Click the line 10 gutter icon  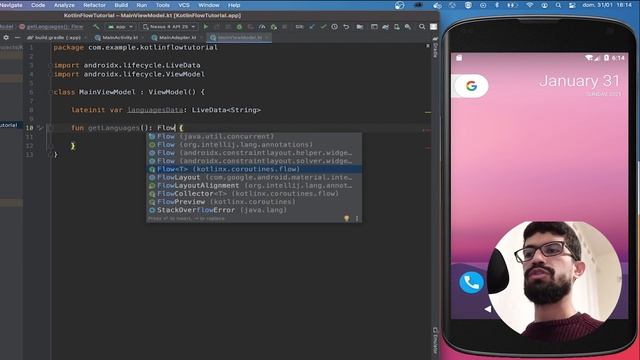pyautogui.click(x=40, y=128)
